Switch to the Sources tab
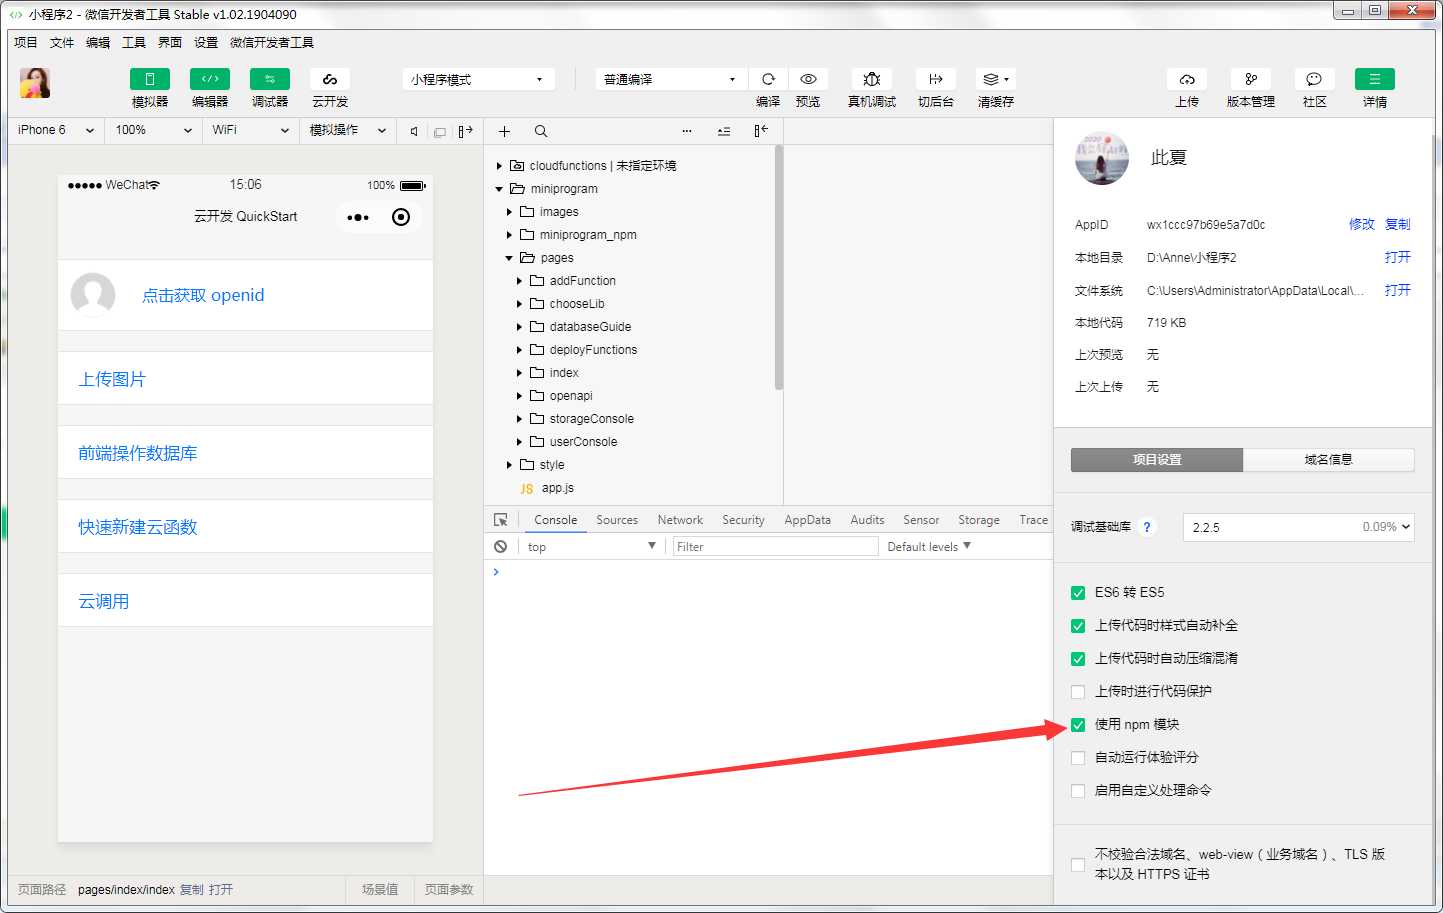Screen dimensions: 1443x913 617,520
